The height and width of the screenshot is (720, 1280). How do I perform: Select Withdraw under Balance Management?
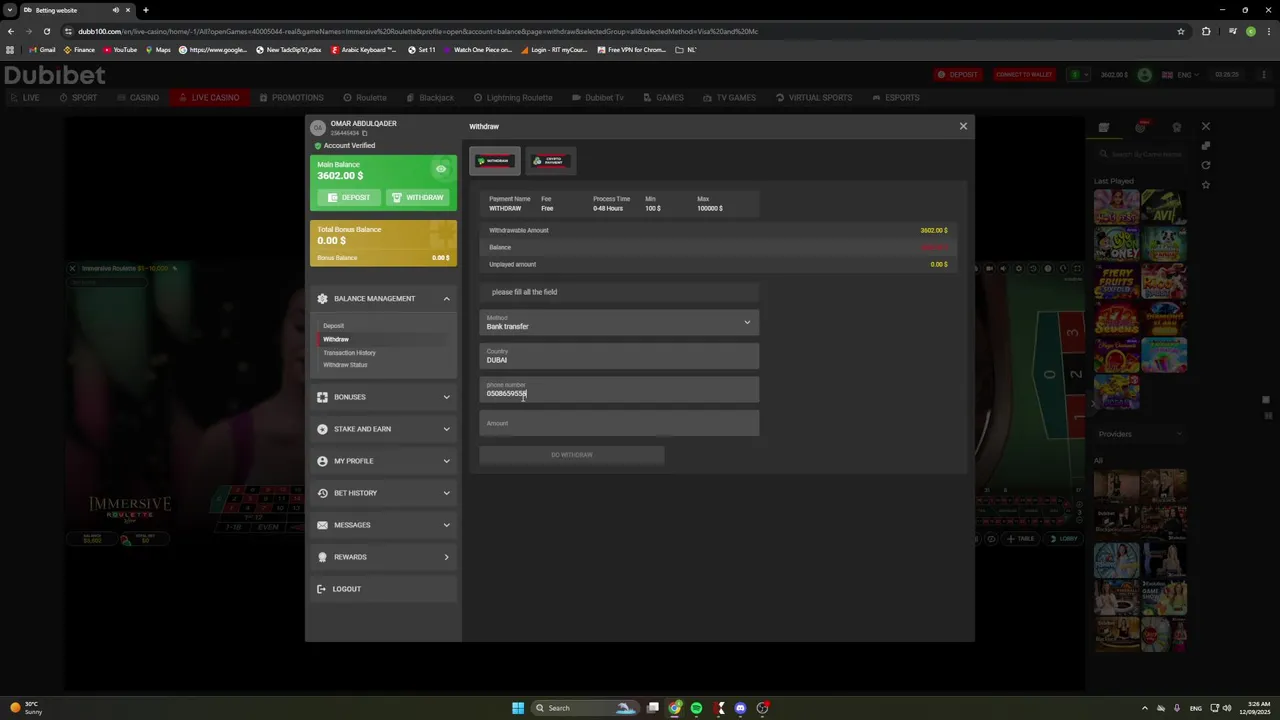pyautogui.click(x=336, y=339)
